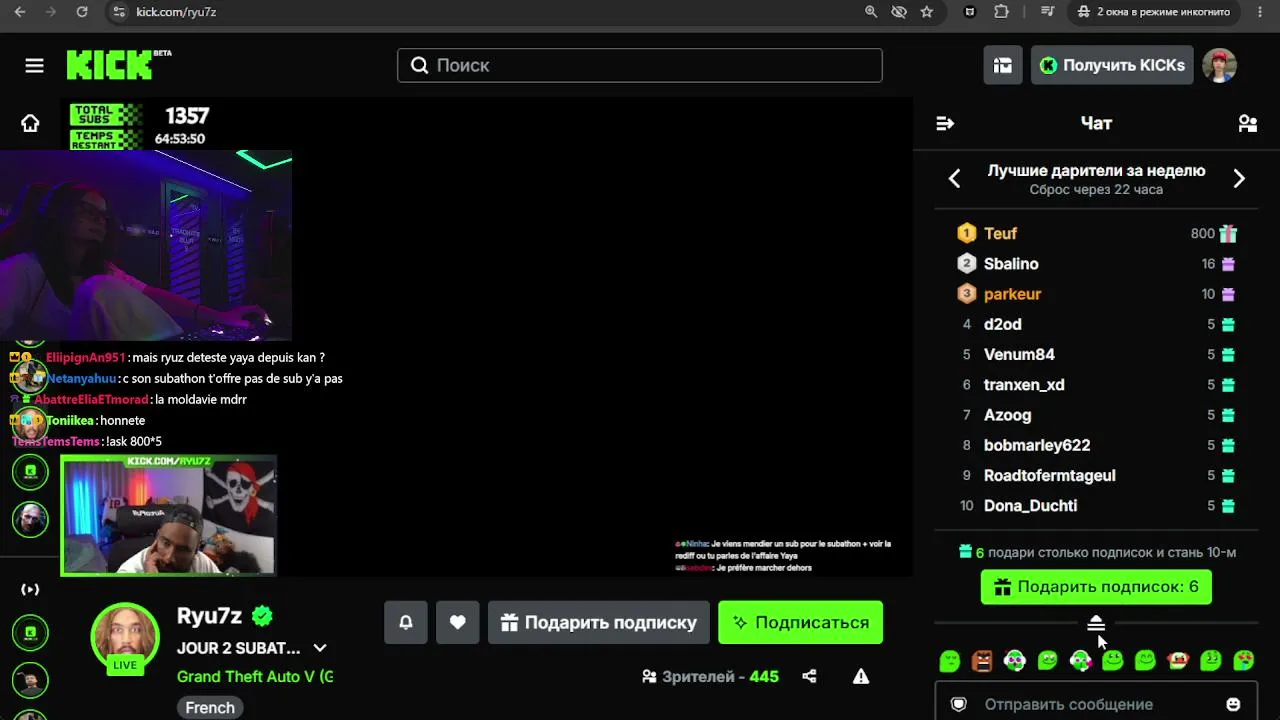
Task: Select Roadtofermtageul in gifters list
Action: coord(1049,476)
